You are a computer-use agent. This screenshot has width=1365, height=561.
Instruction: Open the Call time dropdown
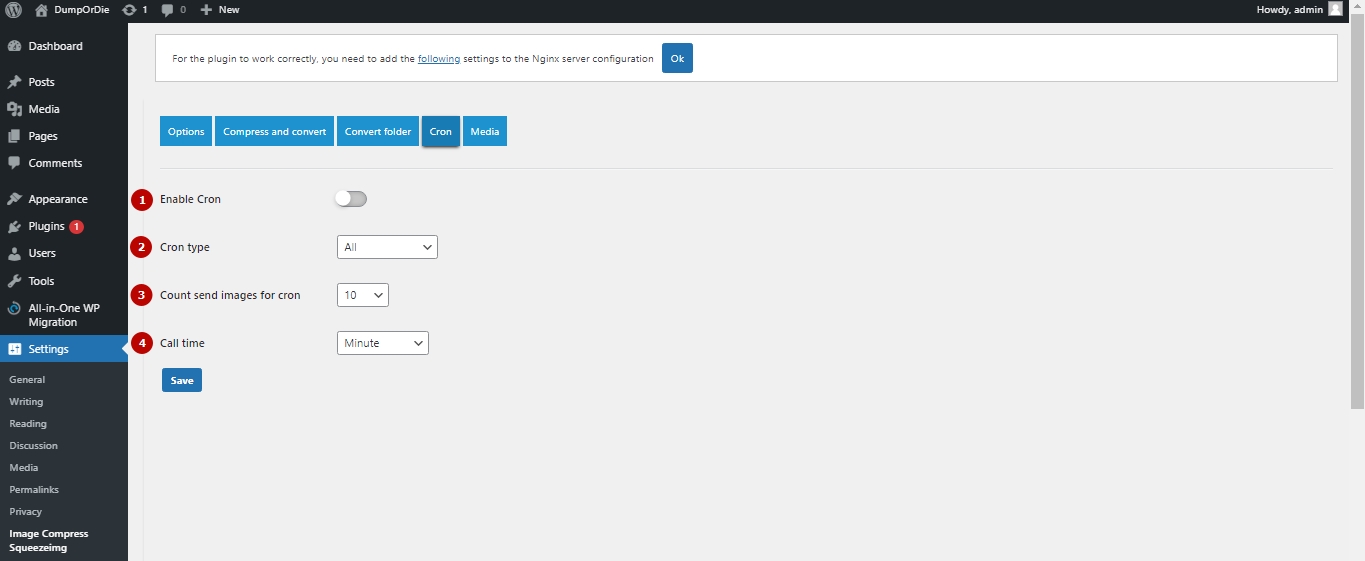coord(383,343)
